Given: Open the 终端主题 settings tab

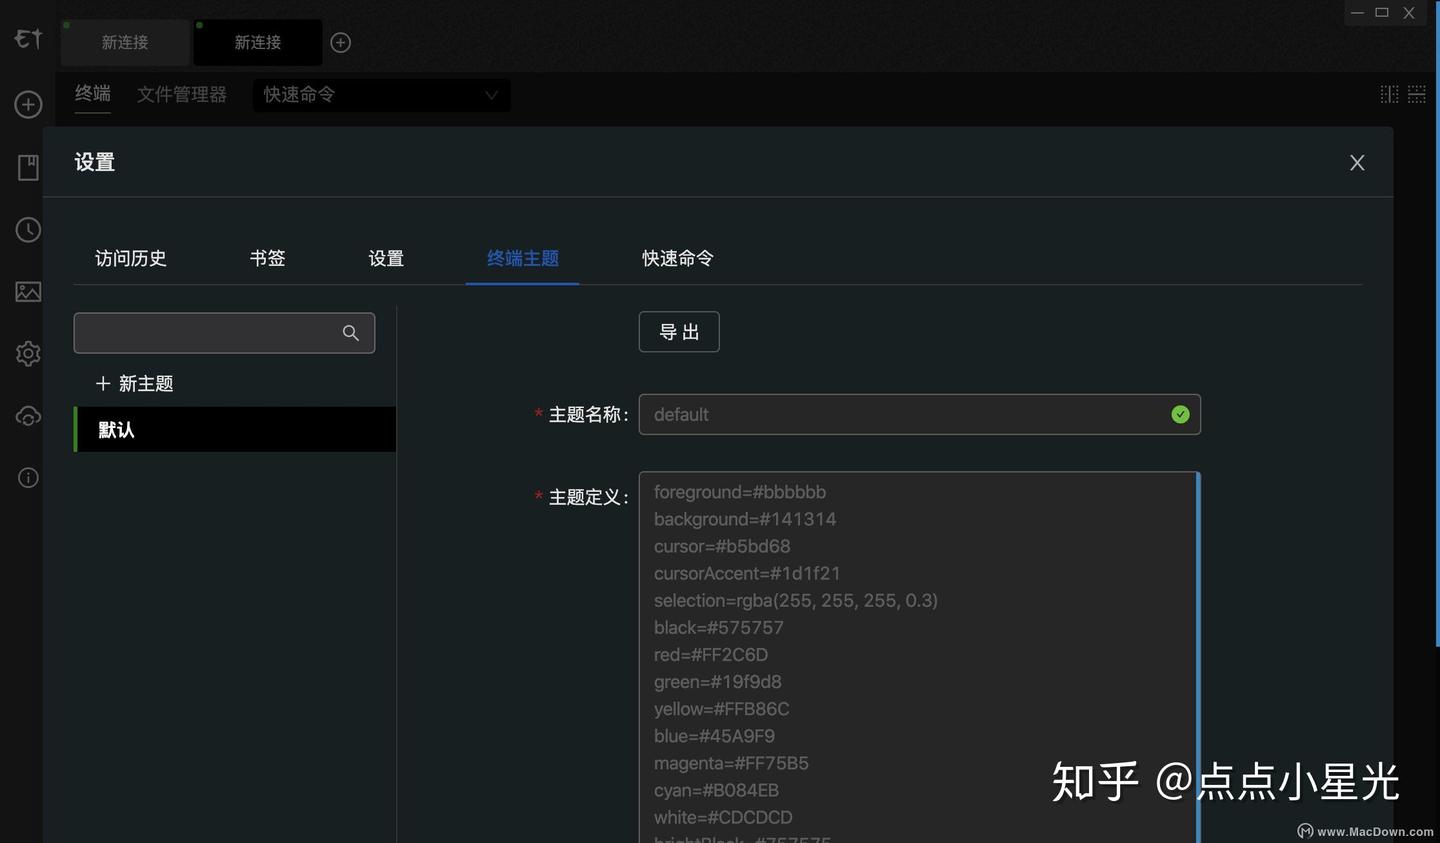Looking at the screenshot, I should pyautogui.click(x=523, y=258).
